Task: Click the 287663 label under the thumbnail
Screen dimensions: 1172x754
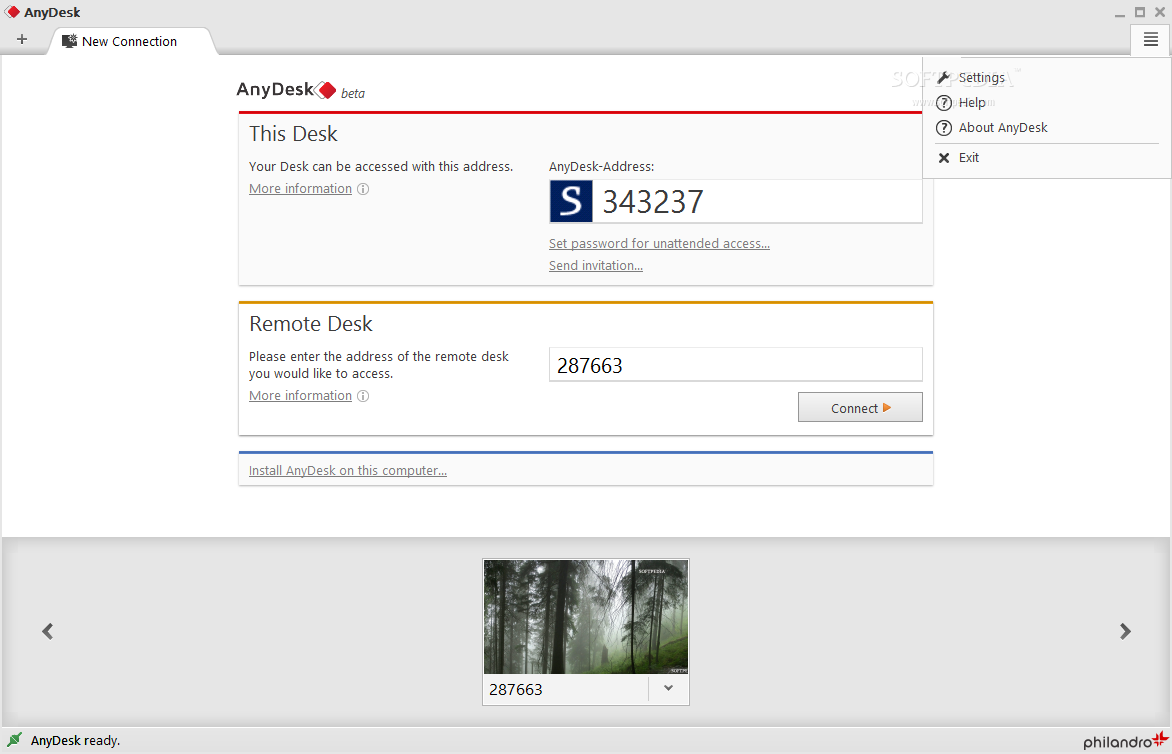Action: pos(516,689)
